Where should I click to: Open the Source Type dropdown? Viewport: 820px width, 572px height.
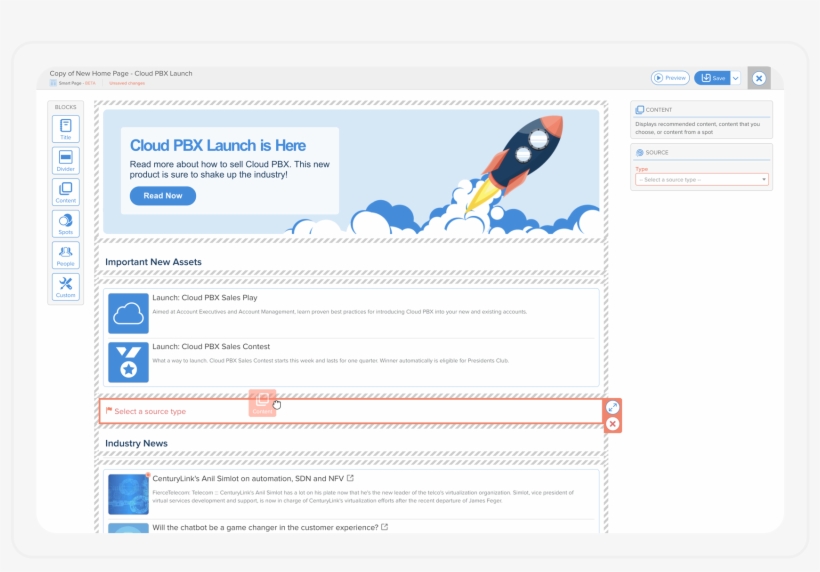tap(702, 180)
